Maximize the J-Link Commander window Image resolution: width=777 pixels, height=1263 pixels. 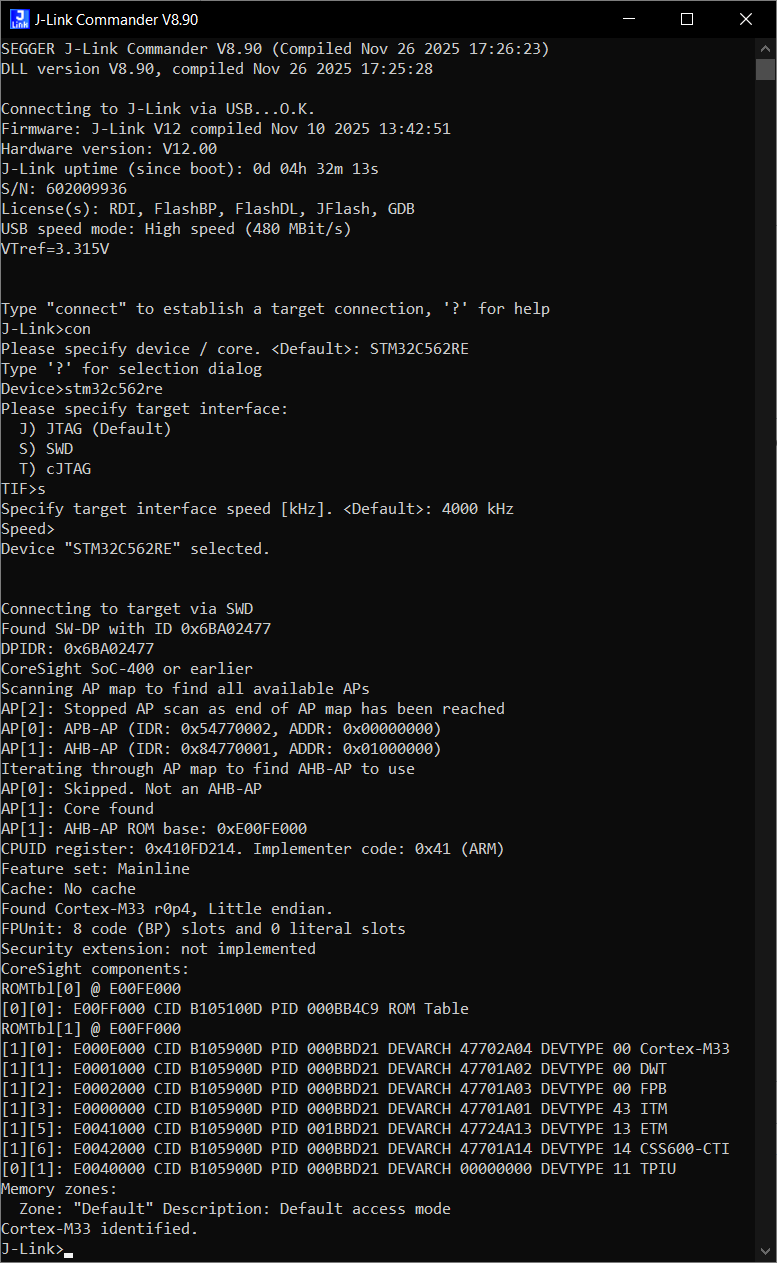pos(687,18)
